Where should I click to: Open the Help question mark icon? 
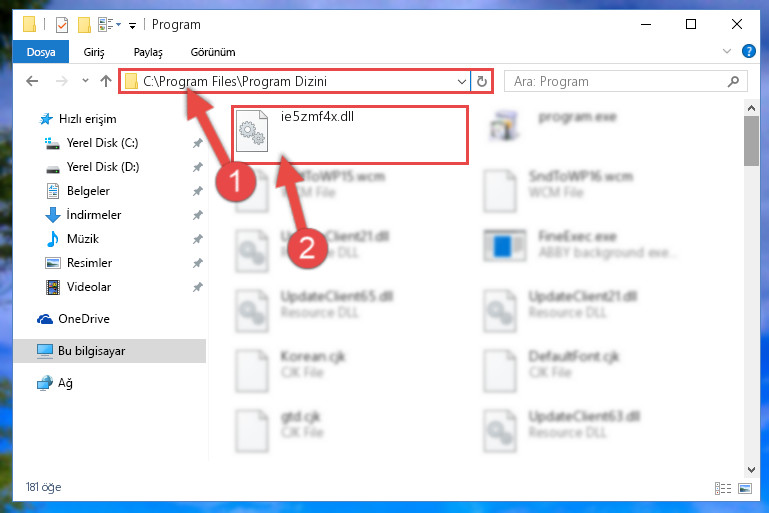point(748,51)
